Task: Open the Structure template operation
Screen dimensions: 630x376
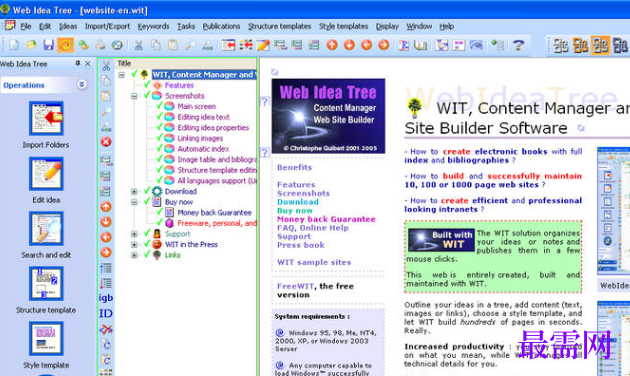Action: pos(46,284)
